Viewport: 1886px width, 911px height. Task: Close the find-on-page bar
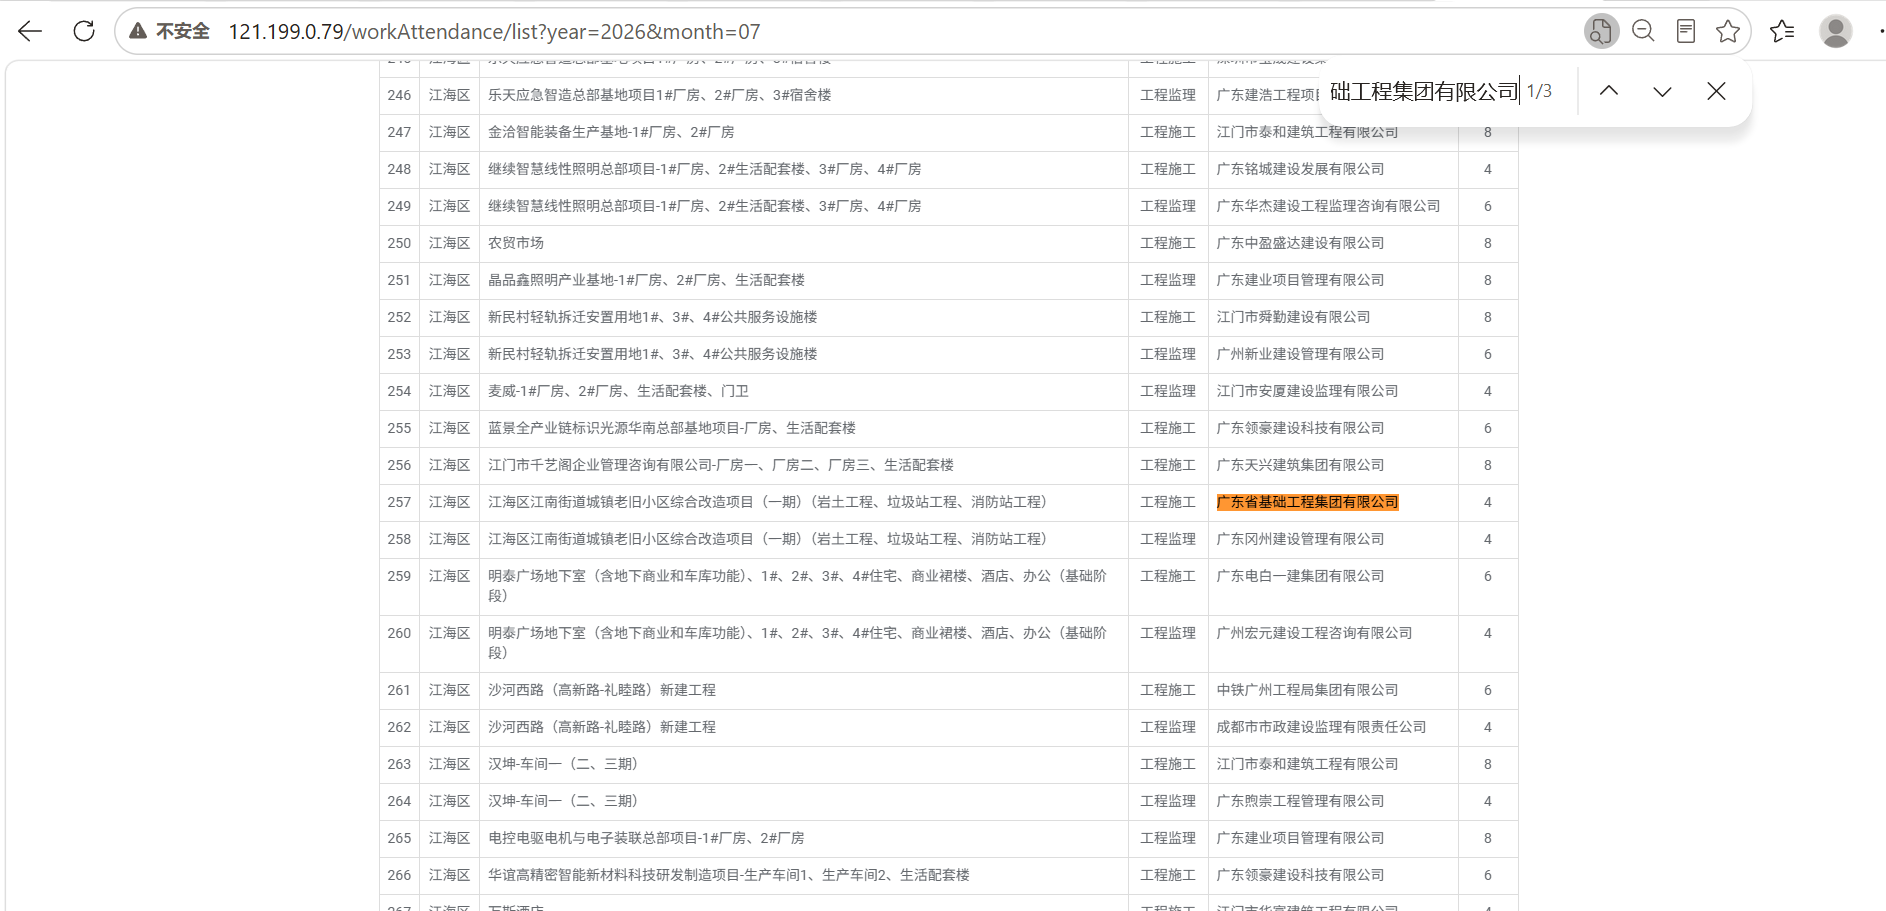[1716, 91]
